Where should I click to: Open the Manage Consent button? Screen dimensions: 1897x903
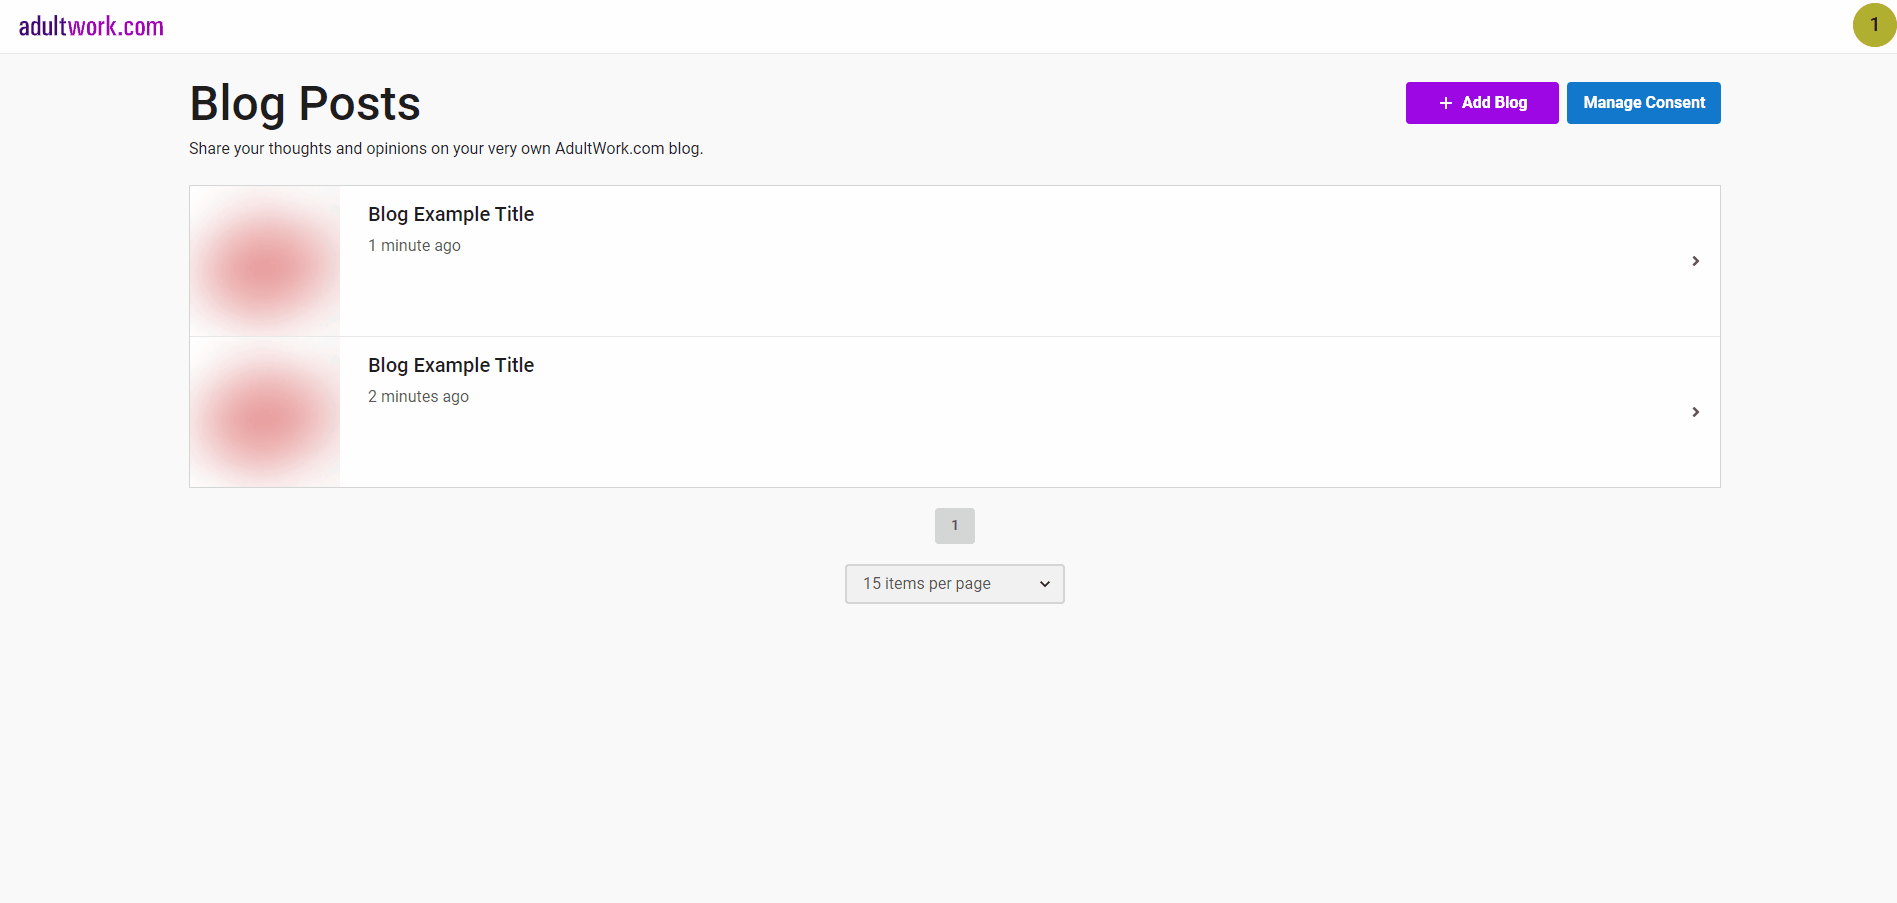[1643, 103]
